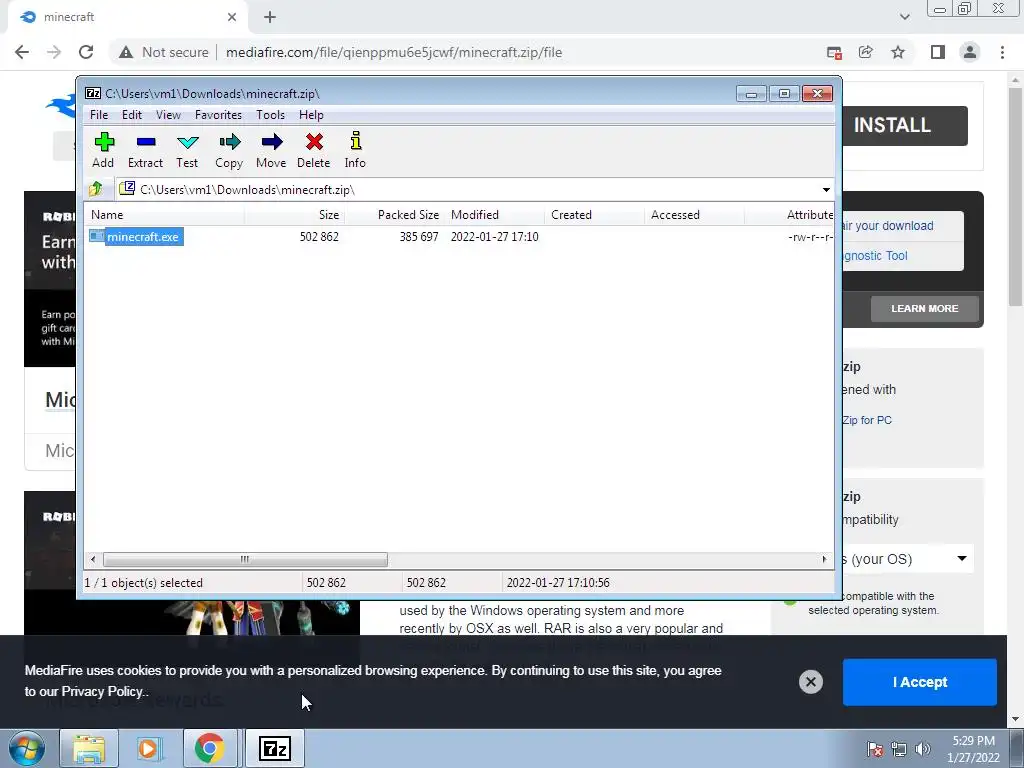This screenshot has width=1024, height=768.
Task: Open the Chrome tab search chevron
Action: point(904,17)
